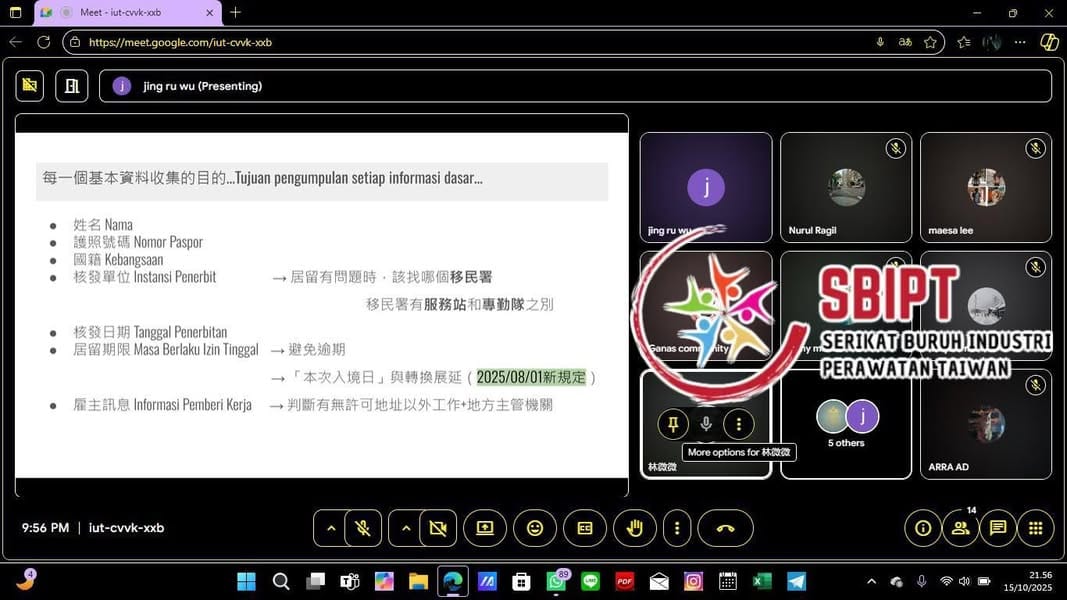Click the browser address bar URL
The width and height of the screenshot is (1067, 600).
coord(180,42)
